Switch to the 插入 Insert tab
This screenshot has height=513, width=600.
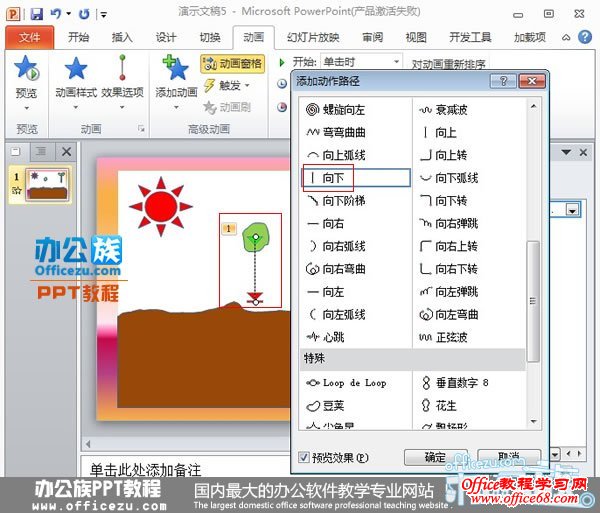tap(122, 37)
